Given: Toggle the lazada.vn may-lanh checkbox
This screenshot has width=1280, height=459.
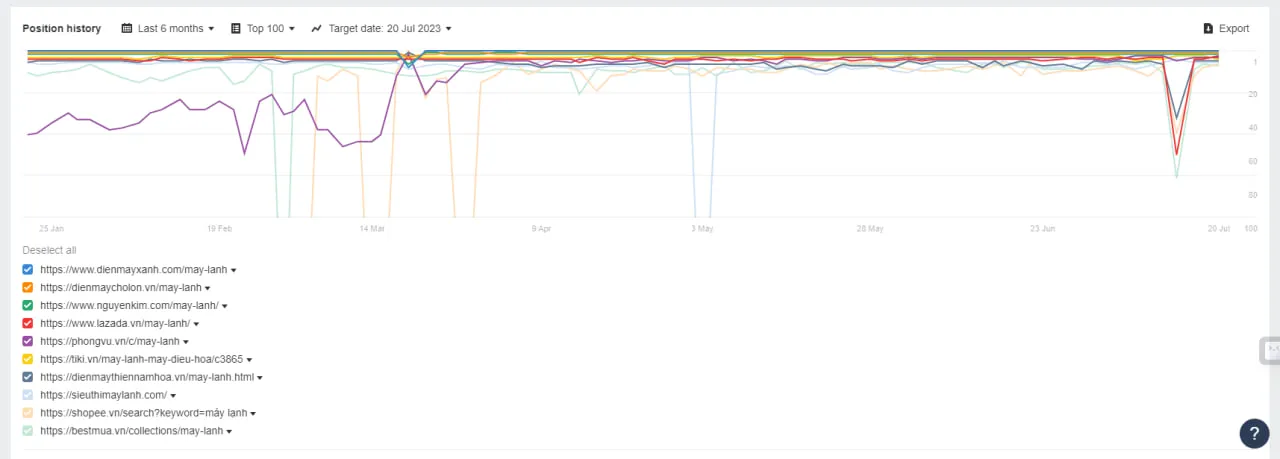Looking at the screenshot, I should 28,324.
